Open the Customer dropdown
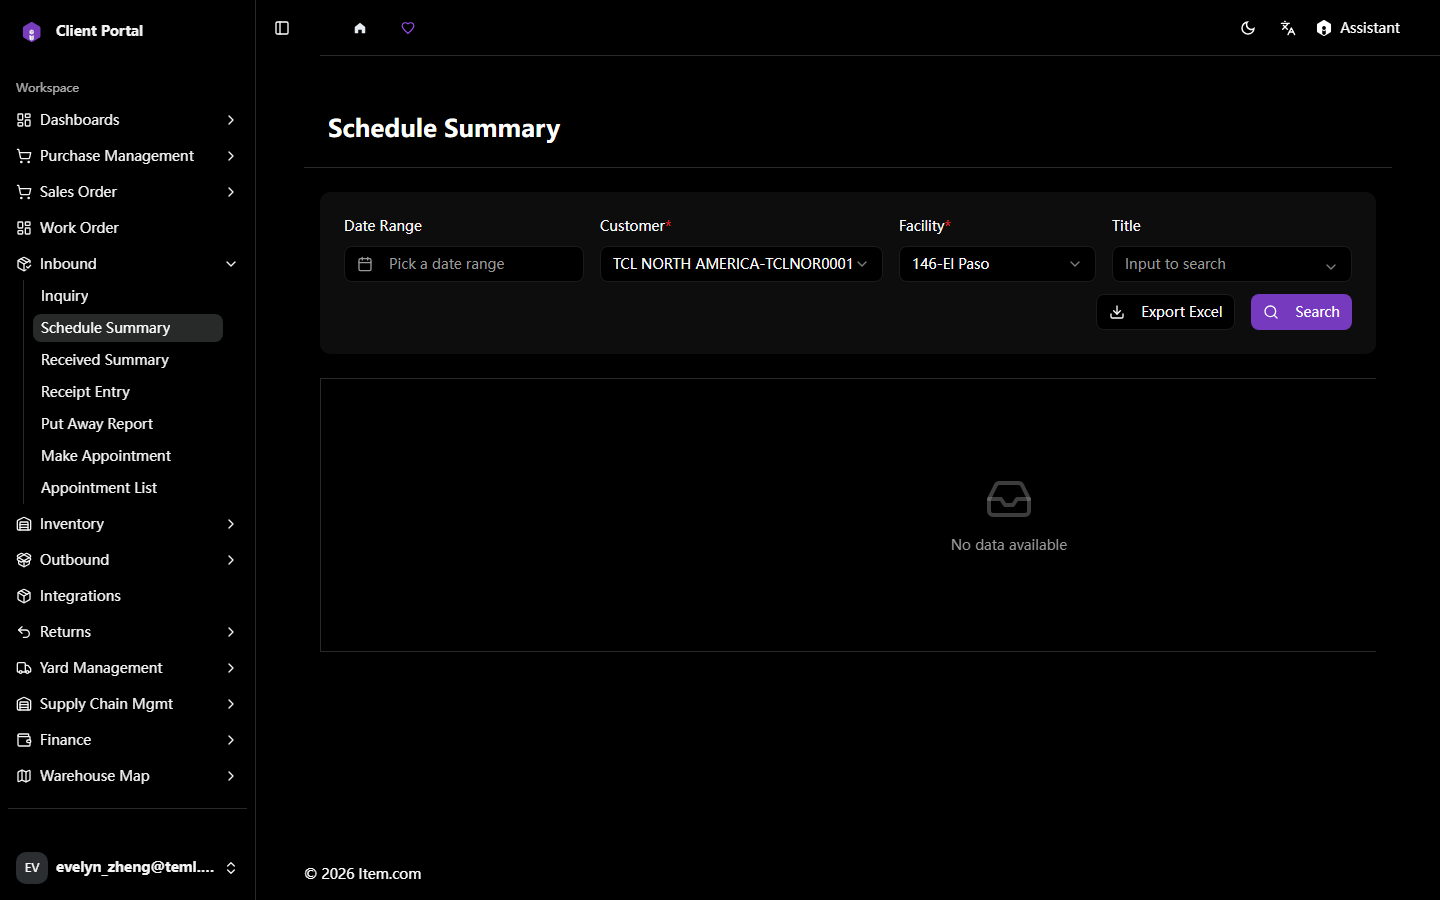This screenshot has width=1440, height=900. [741, 264]
